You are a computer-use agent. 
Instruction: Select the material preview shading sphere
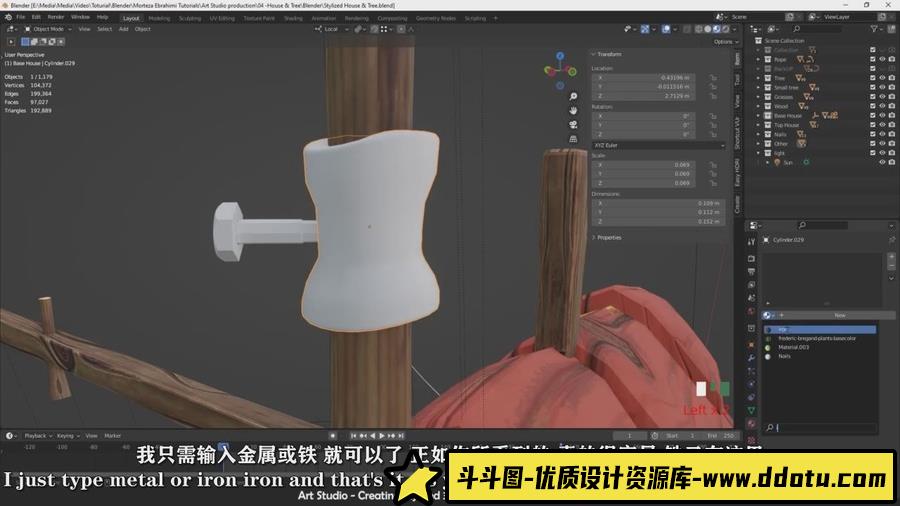(717, 29)
